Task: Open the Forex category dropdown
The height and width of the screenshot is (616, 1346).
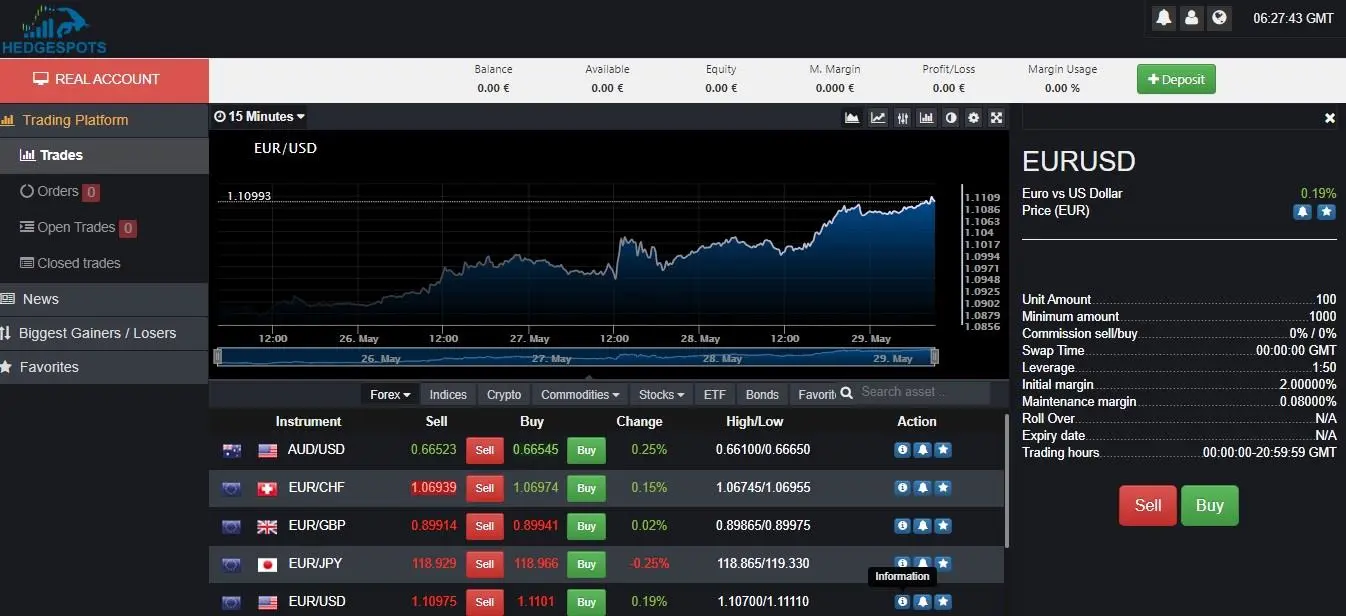Action: click(390, 395)
